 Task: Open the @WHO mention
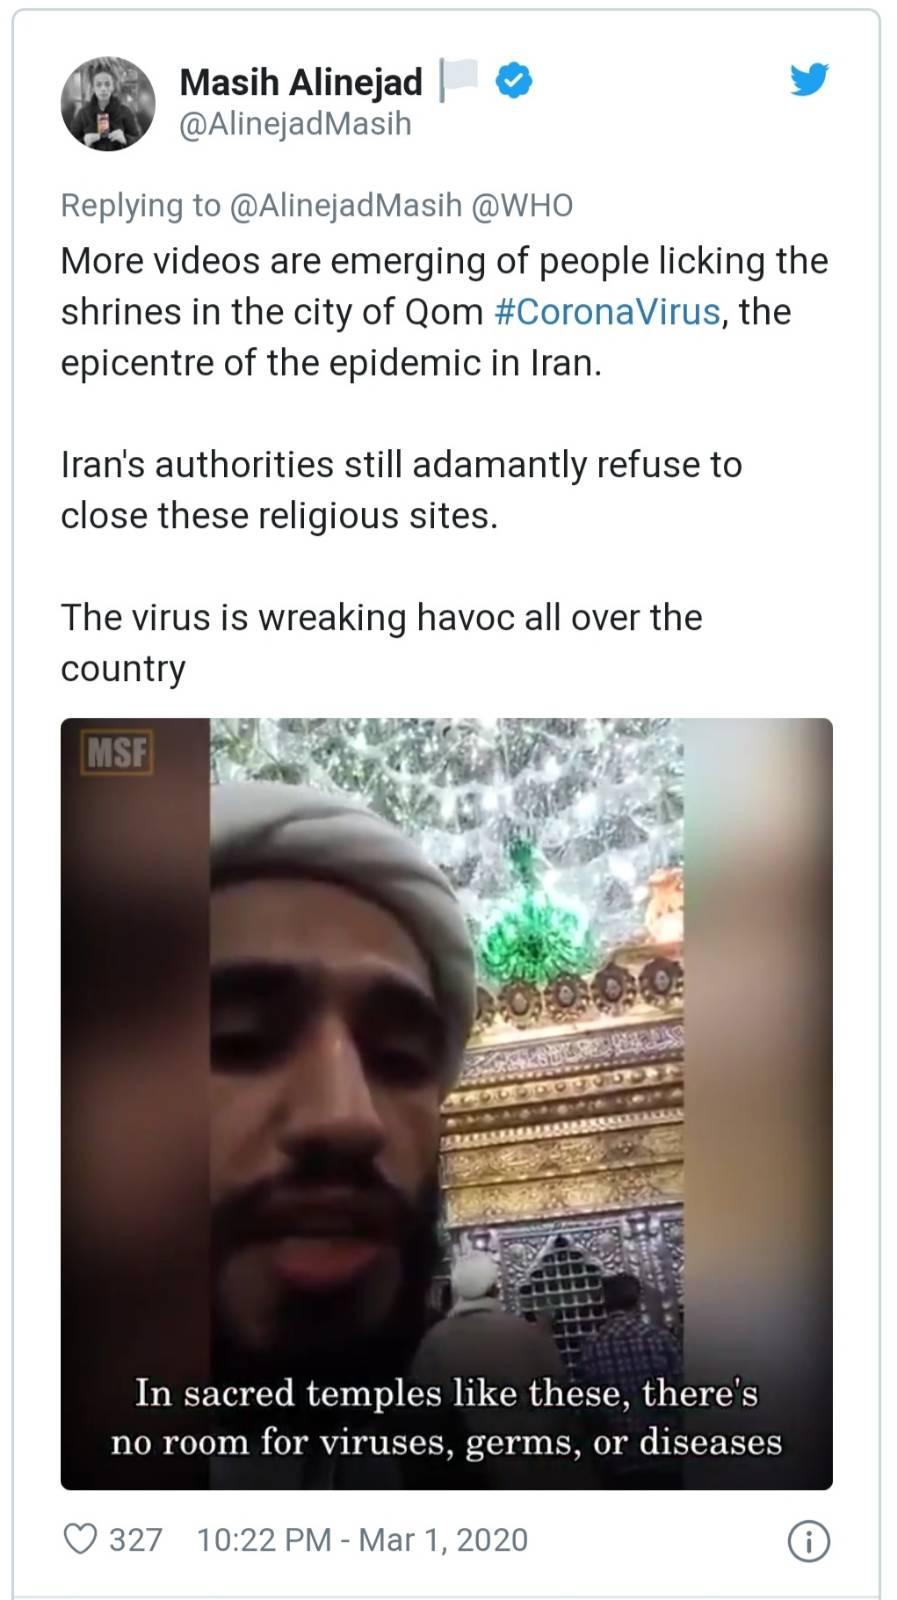click(x=522, y=205)
